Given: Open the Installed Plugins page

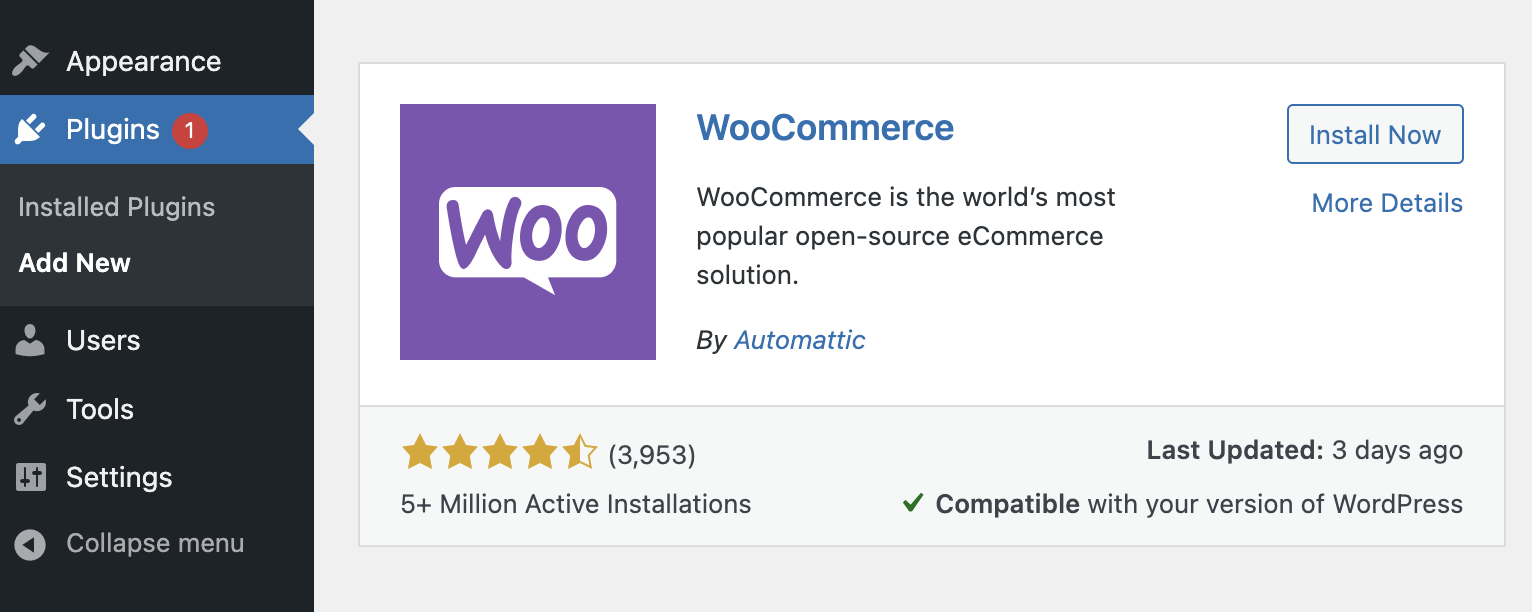Looking at the screenshot, I should pos(116,207).
